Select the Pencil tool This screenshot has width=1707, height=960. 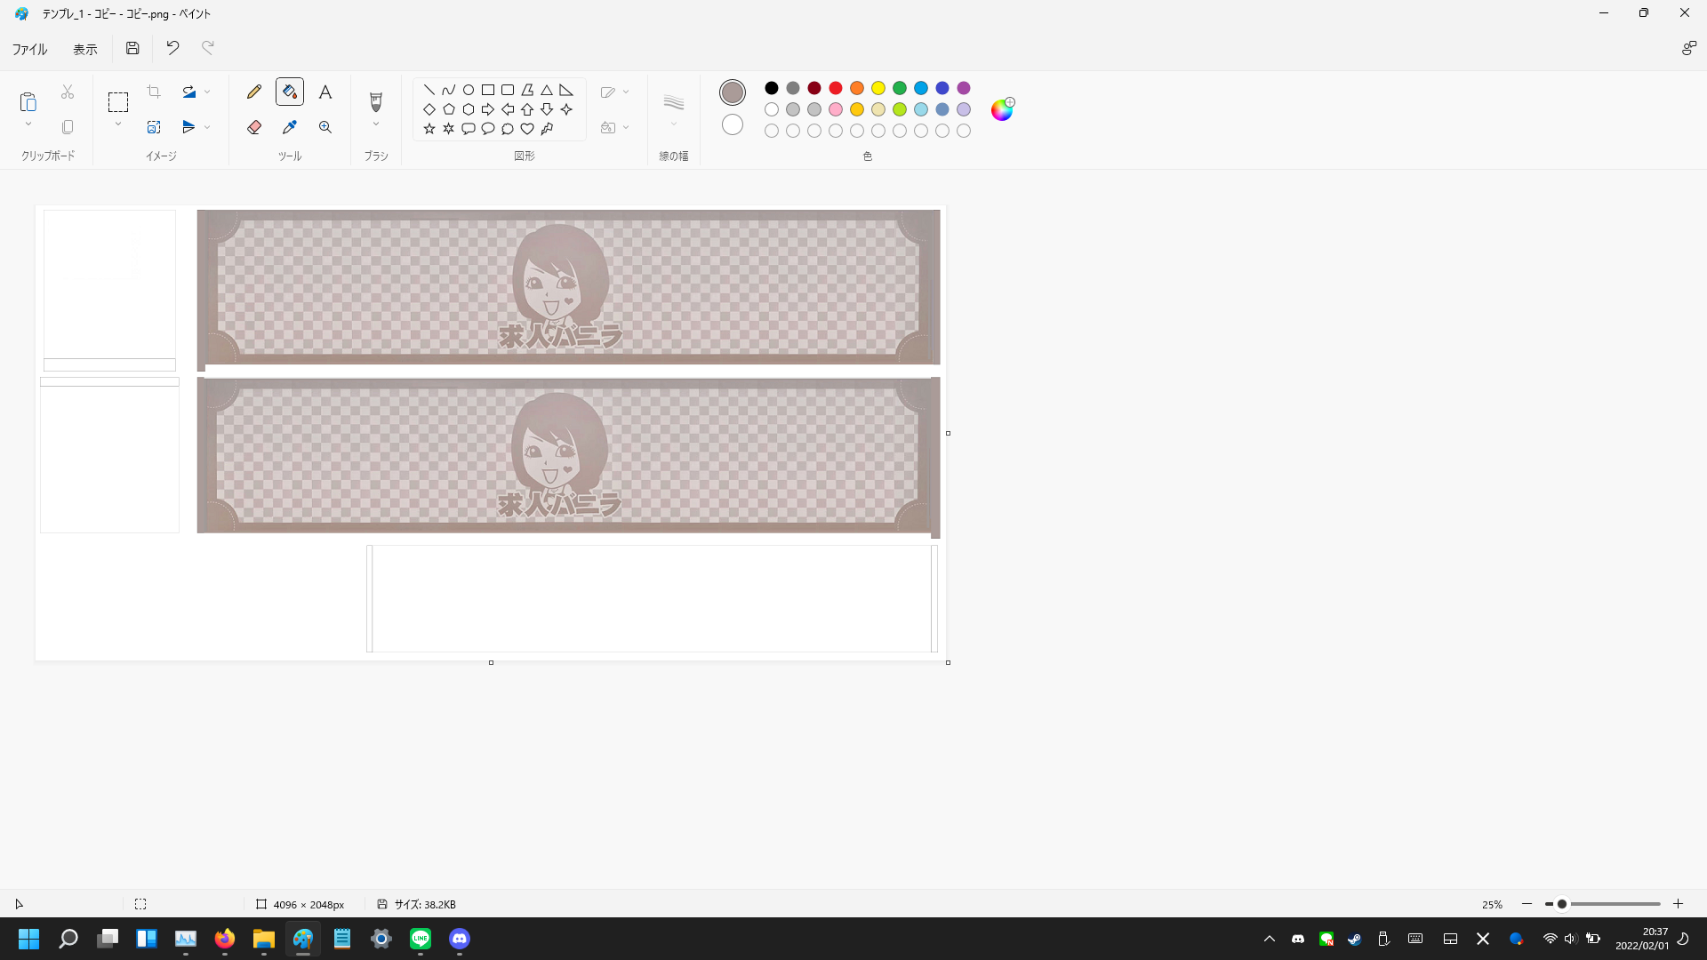tap(254, 92)
